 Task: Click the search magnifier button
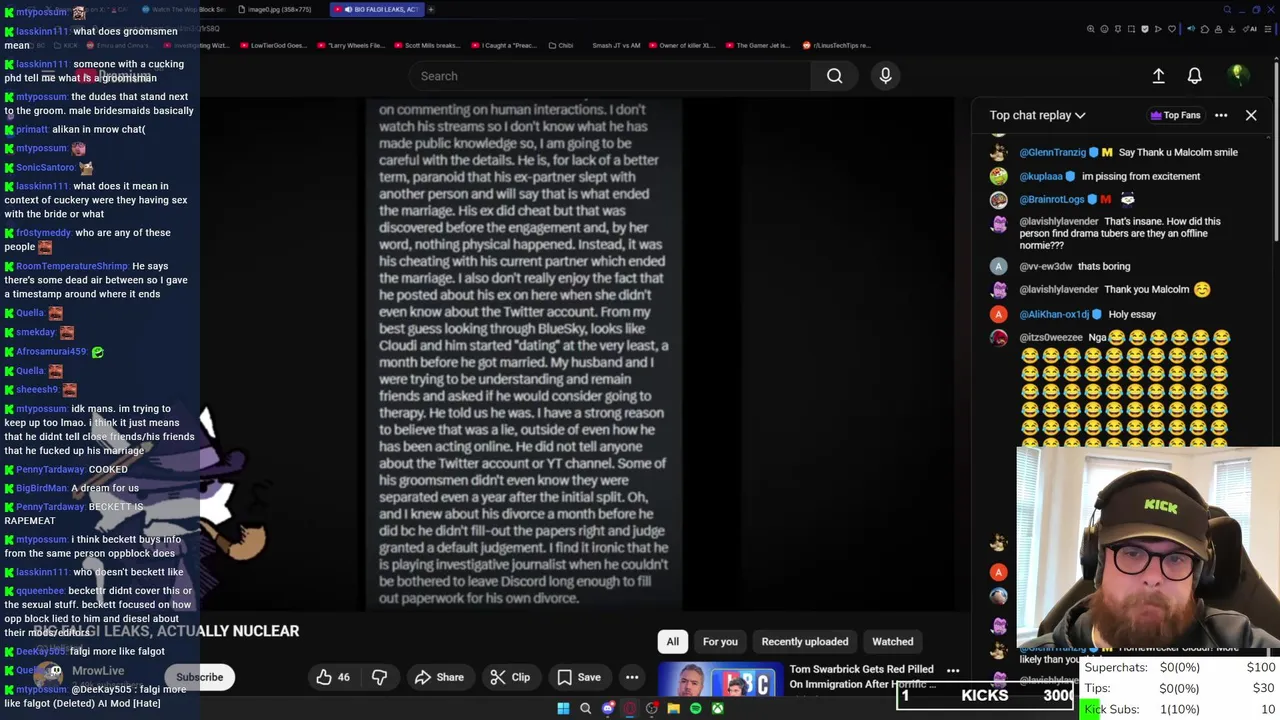click(x=834, y=76)
